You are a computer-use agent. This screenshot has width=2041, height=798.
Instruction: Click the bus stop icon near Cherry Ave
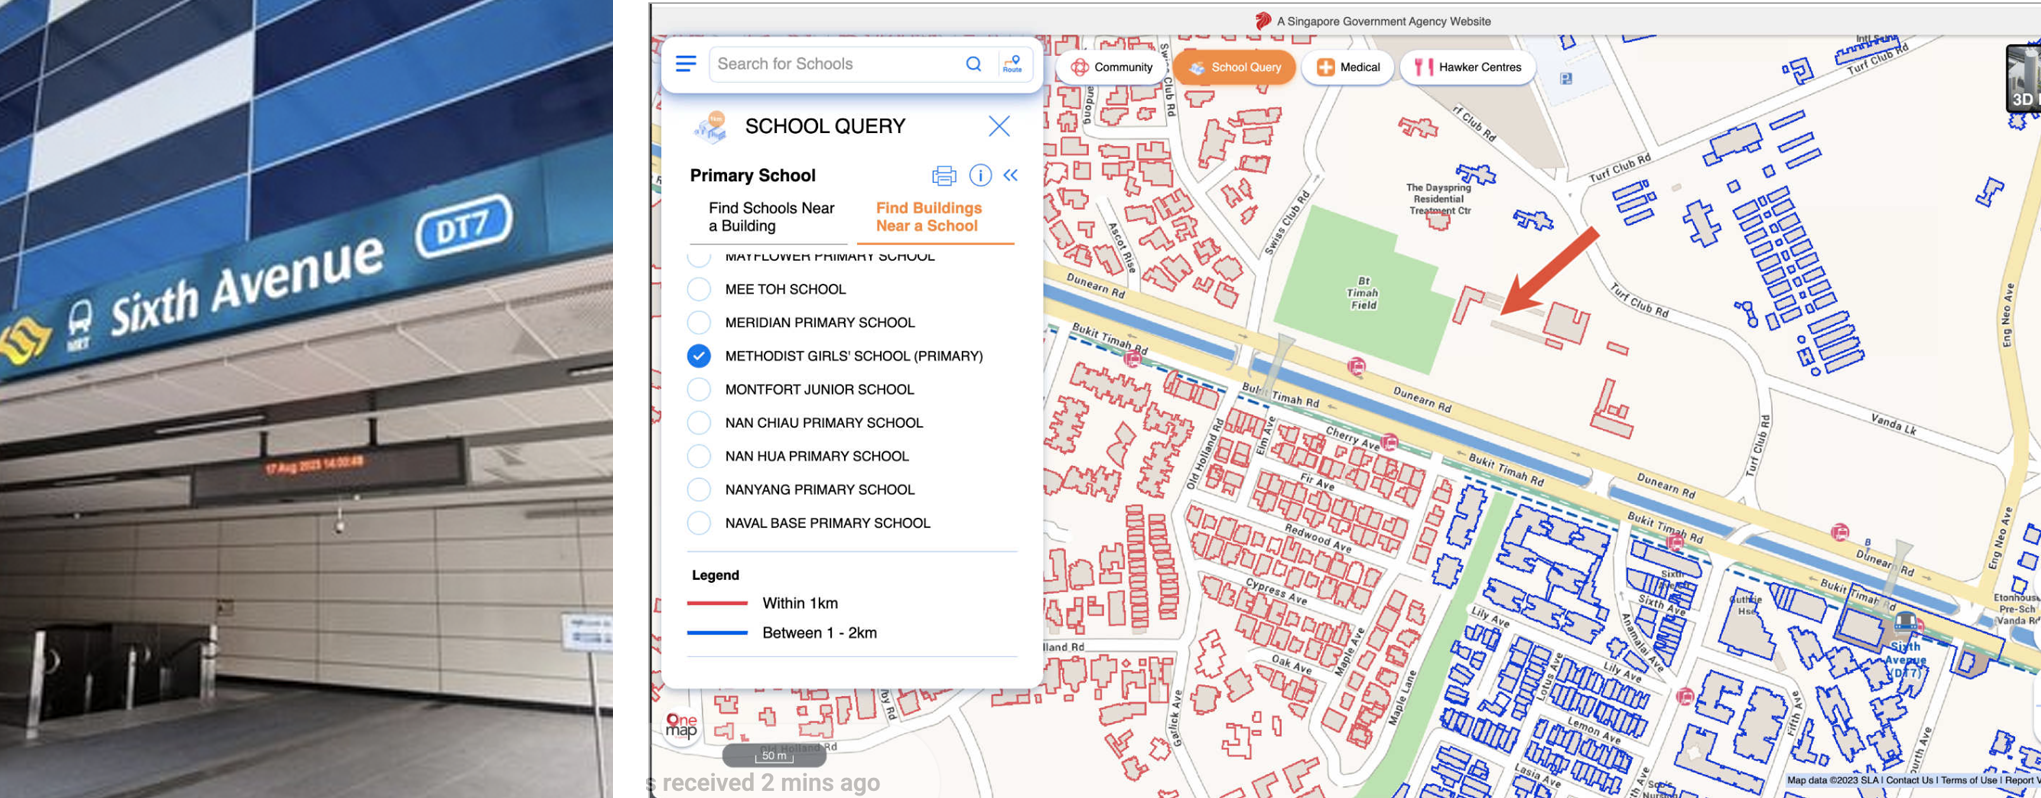coord(1389,442)
